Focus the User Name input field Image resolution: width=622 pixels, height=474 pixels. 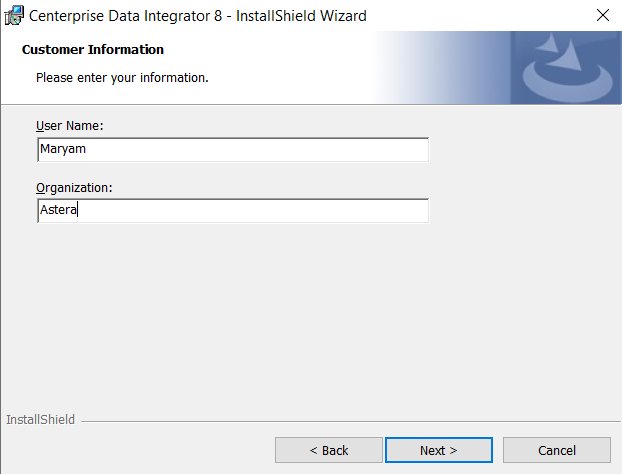[x=231, y=150]
